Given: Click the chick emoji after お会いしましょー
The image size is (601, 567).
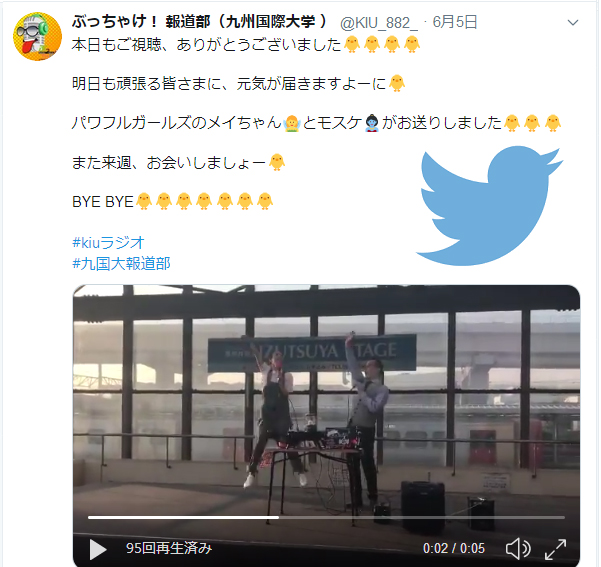Looking at the screenshot, I should (x=277, y=162).
